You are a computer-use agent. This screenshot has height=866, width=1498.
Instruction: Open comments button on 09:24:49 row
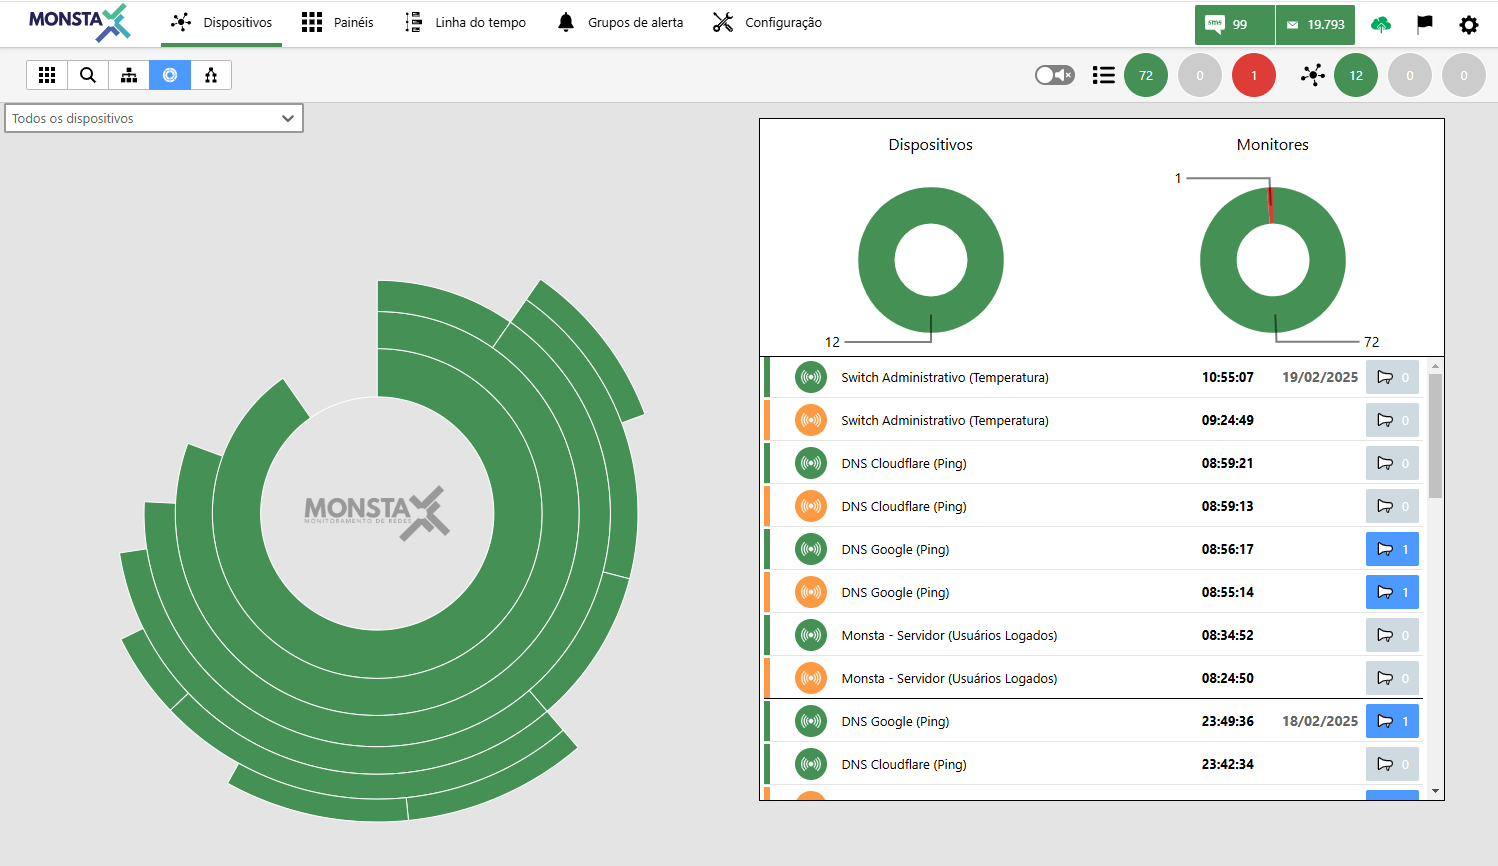click(x=1392, y=420)
